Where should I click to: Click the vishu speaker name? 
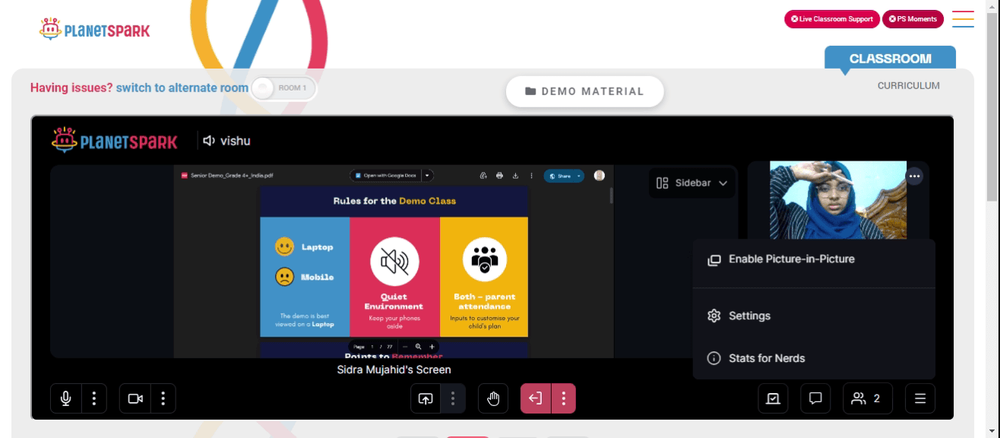235,141
